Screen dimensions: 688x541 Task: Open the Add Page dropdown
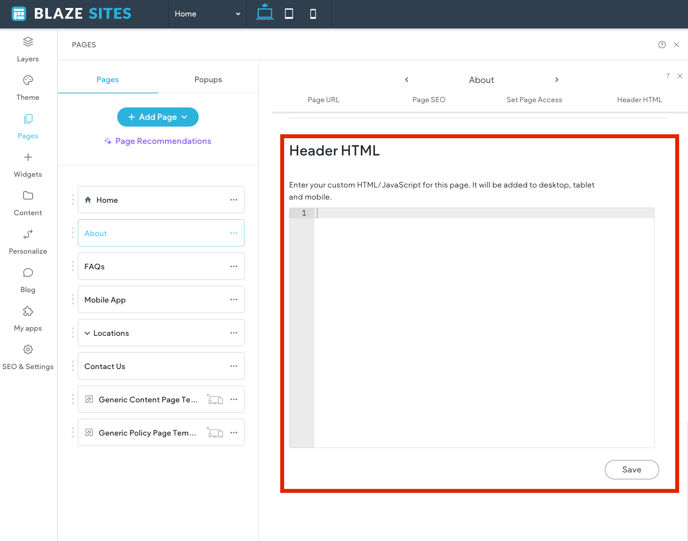(158, 117)
